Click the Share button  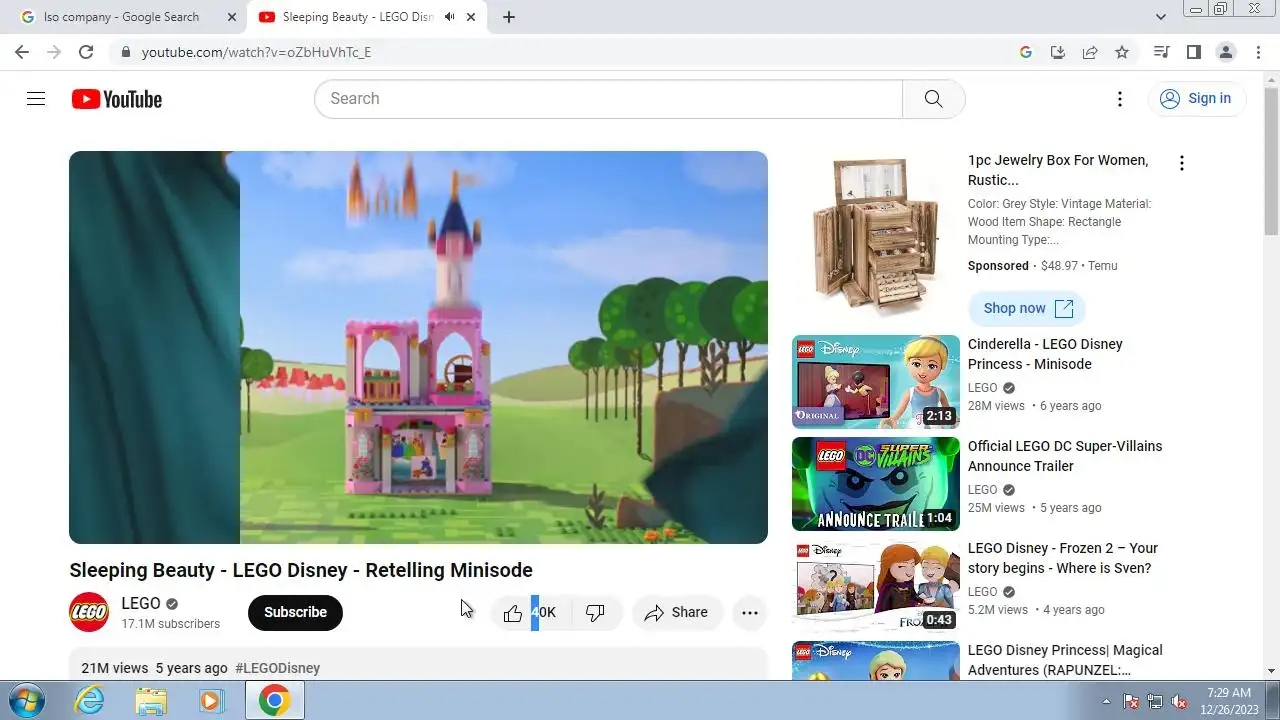click(677, 613)
